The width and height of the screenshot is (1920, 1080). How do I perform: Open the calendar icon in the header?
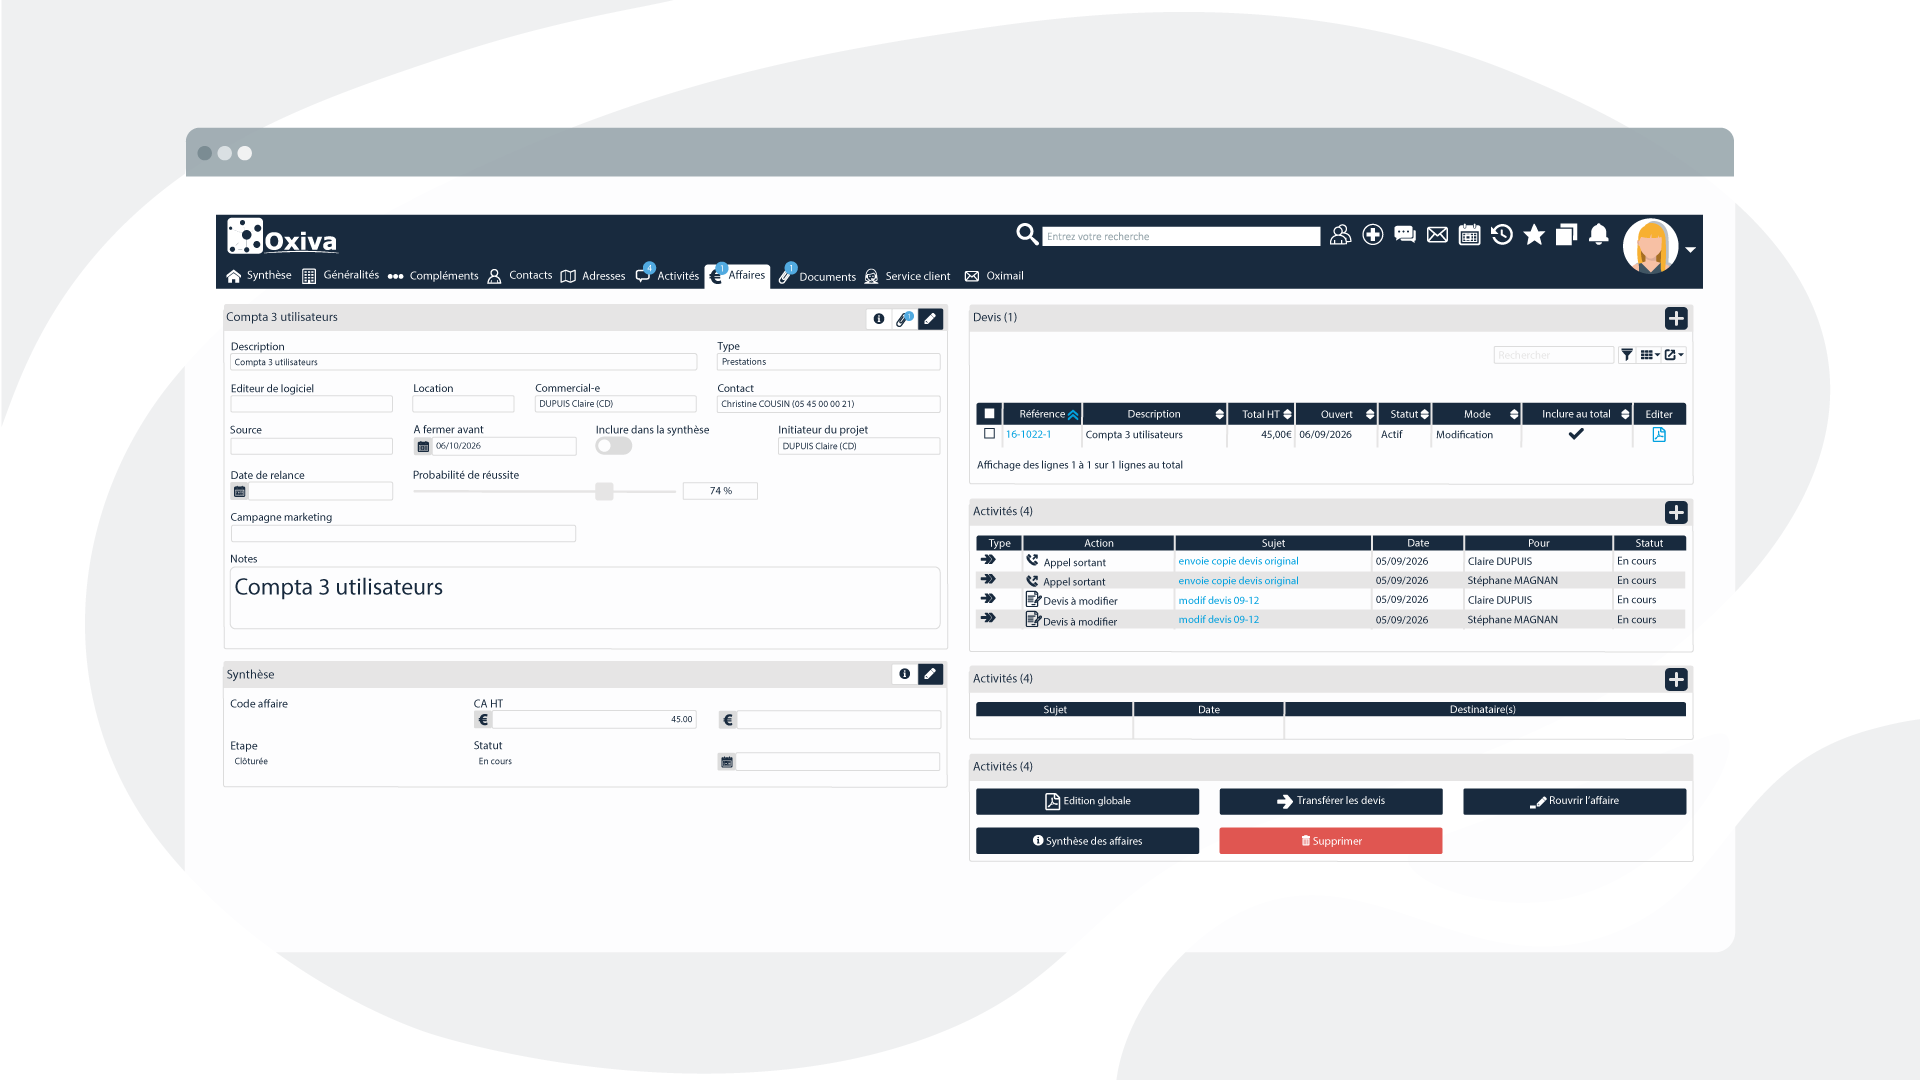click(1469, 234)
